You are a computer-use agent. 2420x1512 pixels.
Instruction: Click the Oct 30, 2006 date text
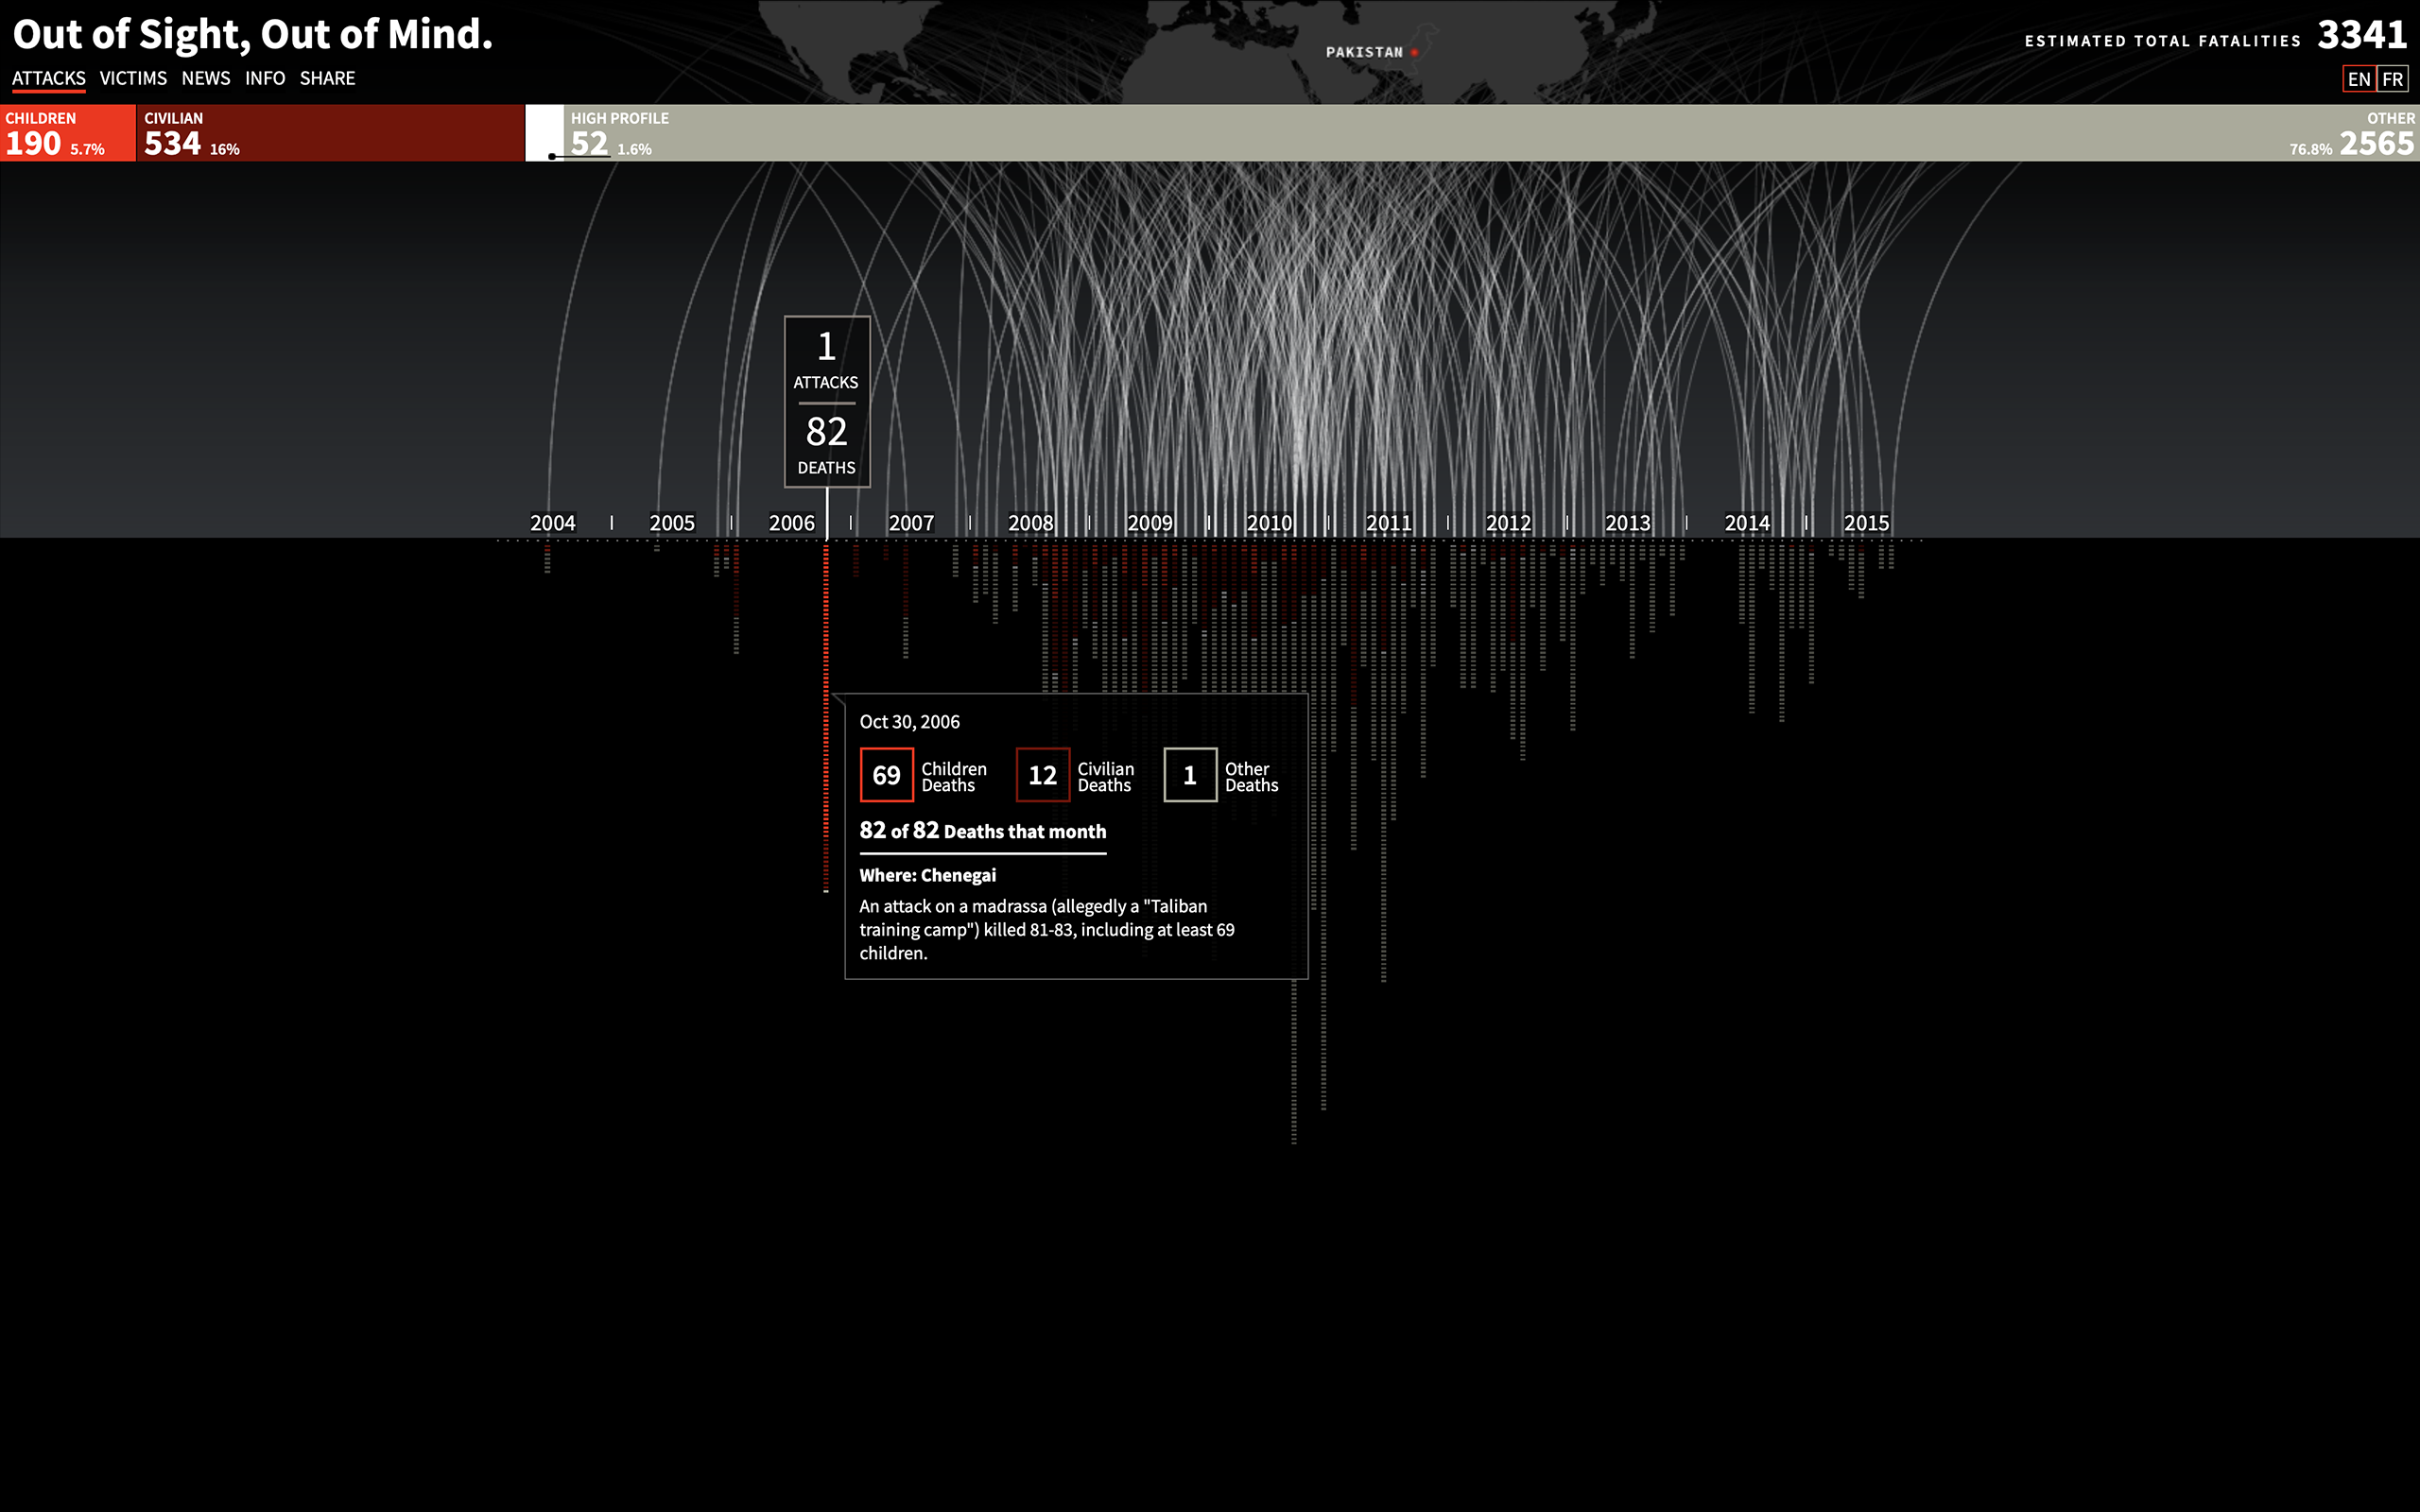tap(909, 722)
